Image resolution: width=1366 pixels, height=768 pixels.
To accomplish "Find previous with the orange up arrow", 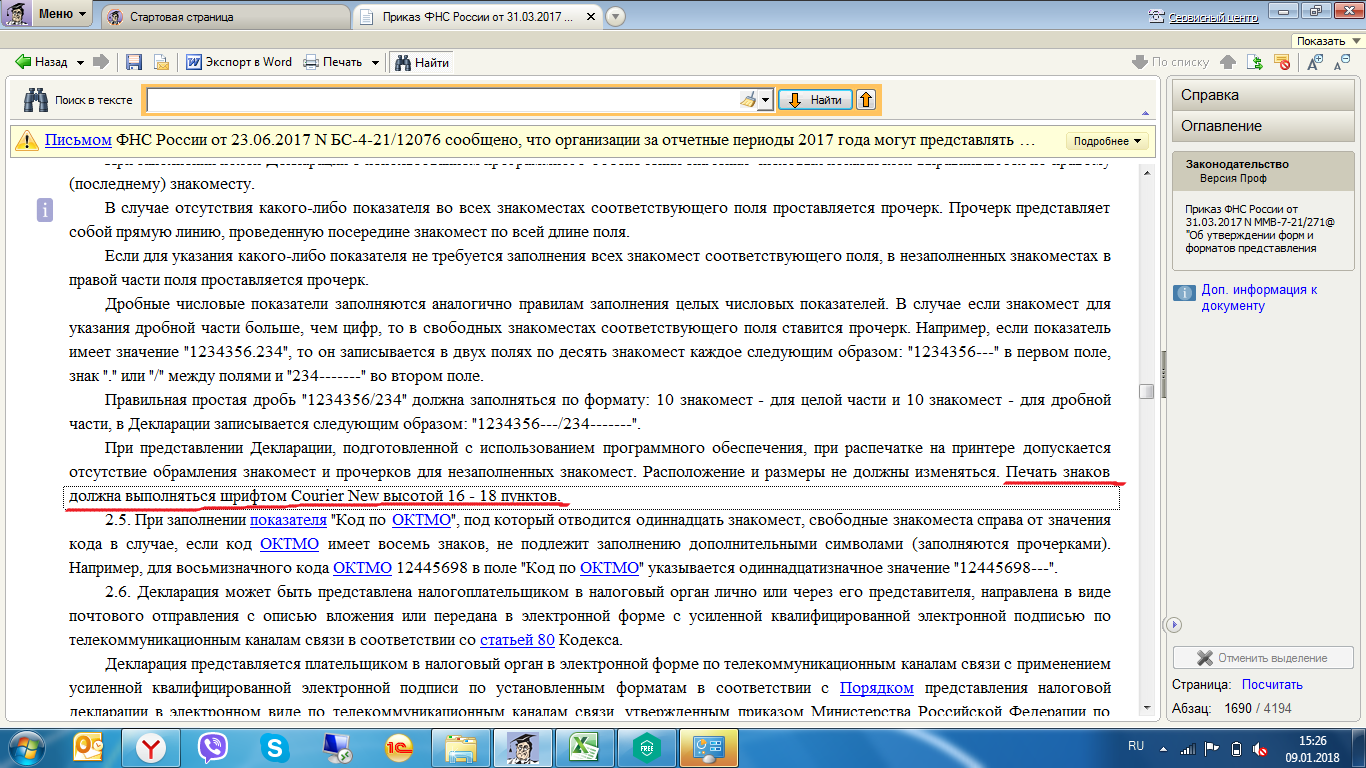I will pyautogui.click(x=866, y=100).
